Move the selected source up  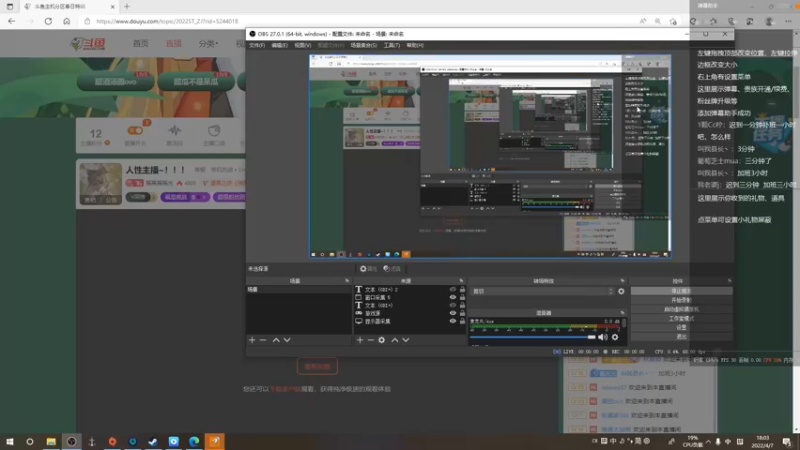[395, 340]
